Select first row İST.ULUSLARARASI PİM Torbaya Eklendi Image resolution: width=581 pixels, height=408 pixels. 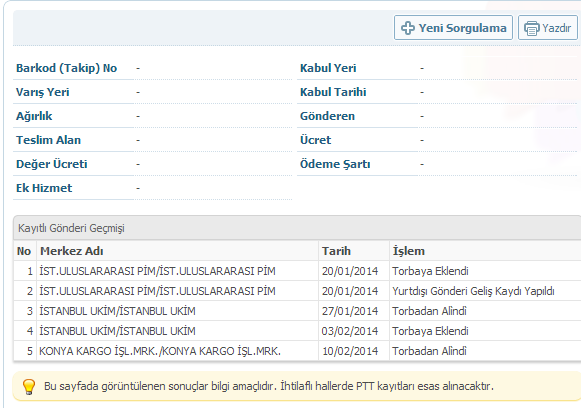(297, 271)
